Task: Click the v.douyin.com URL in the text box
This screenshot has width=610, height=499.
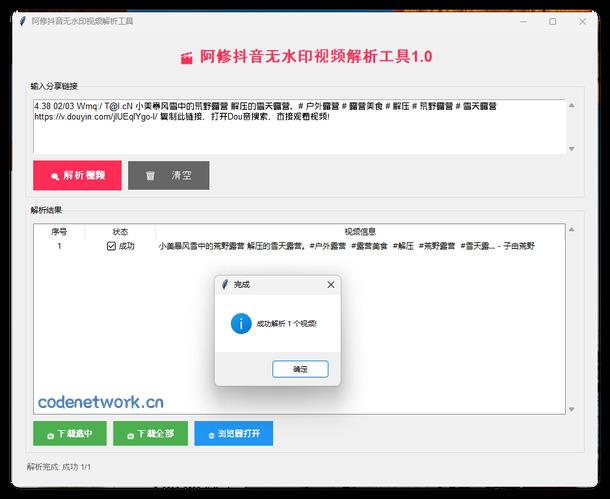Action: click(x=96, y=117)
